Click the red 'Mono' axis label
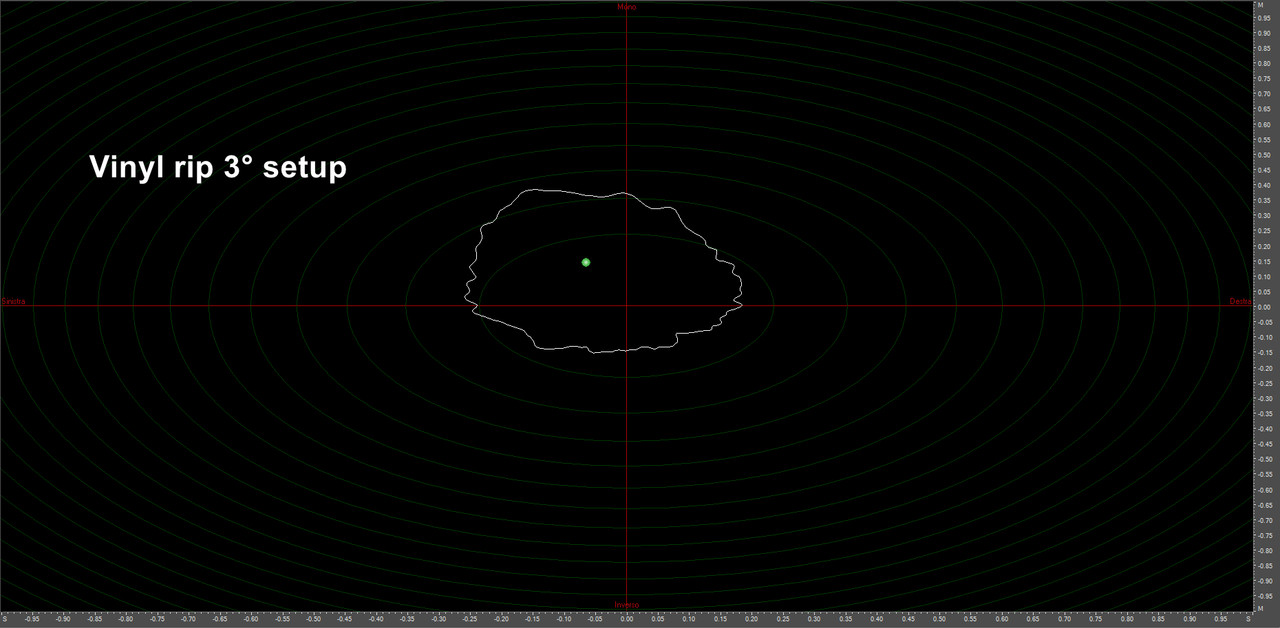This screenshot has height=628, width=1280. click(627, 7)
